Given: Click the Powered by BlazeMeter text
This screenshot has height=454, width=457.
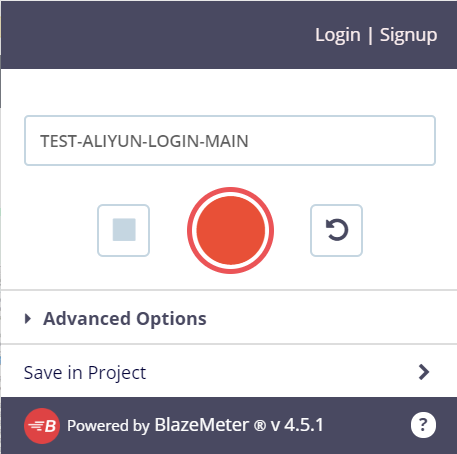Looking at the screenshot, I should [158, 425].
